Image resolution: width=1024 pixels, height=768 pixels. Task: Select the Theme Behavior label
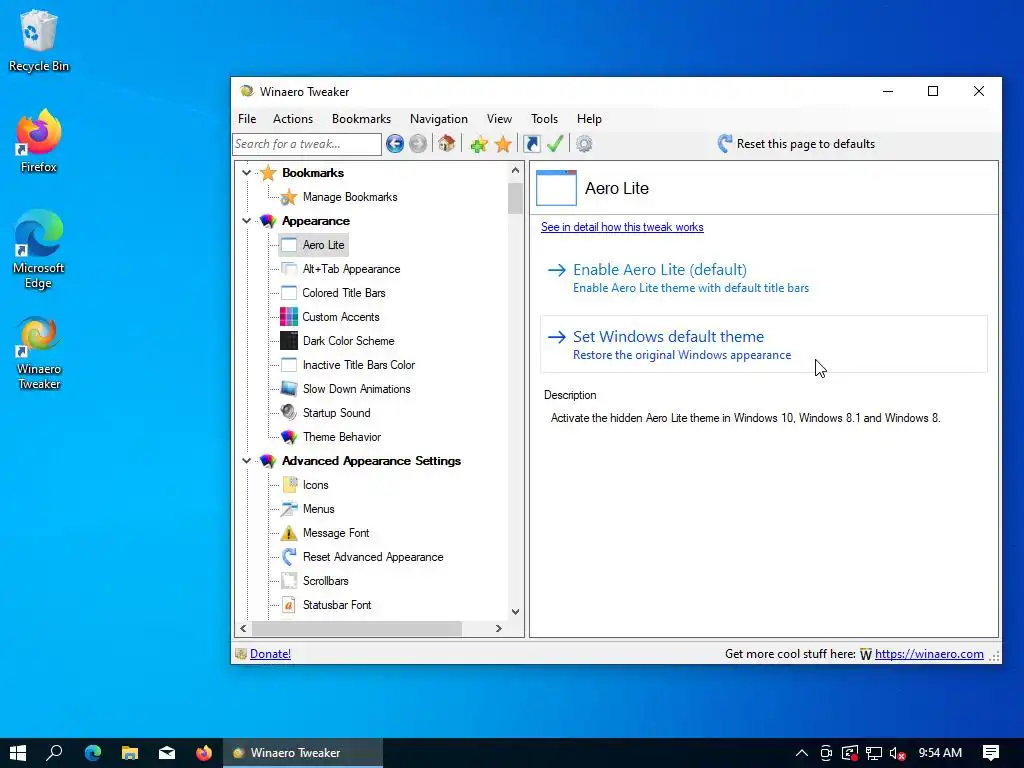click(x=342, y=437)
